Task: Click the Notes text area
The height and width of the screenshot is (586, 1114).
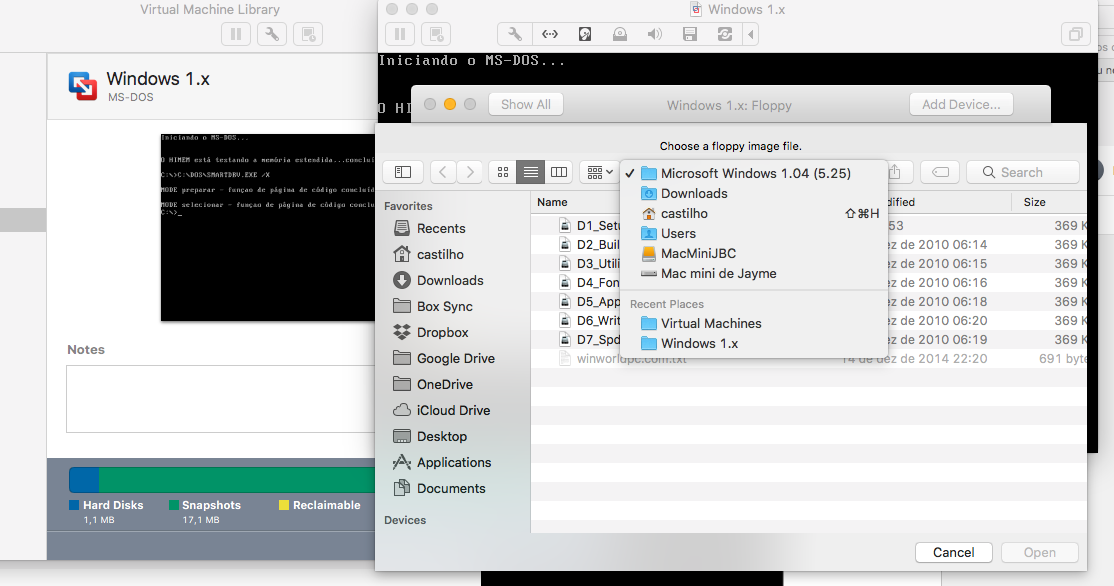Action: coord(220,398)
